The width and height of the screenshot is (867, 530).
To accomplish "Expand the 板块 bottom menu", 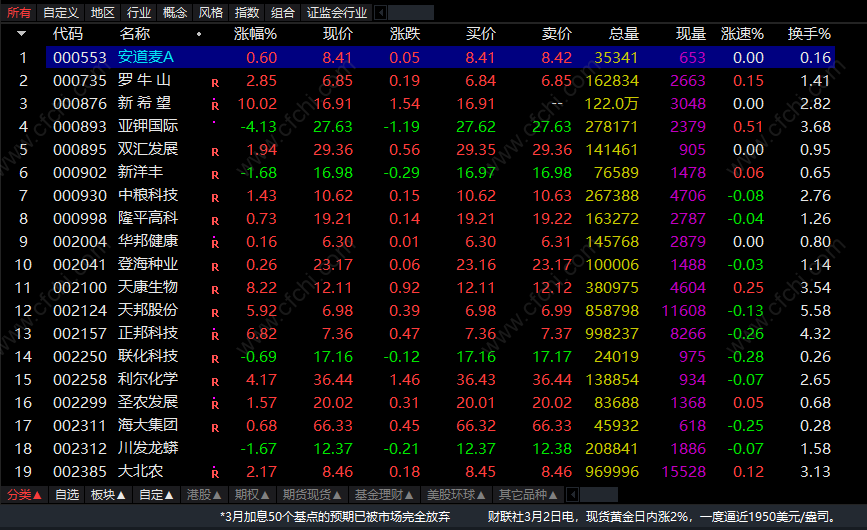I will 108,495.
